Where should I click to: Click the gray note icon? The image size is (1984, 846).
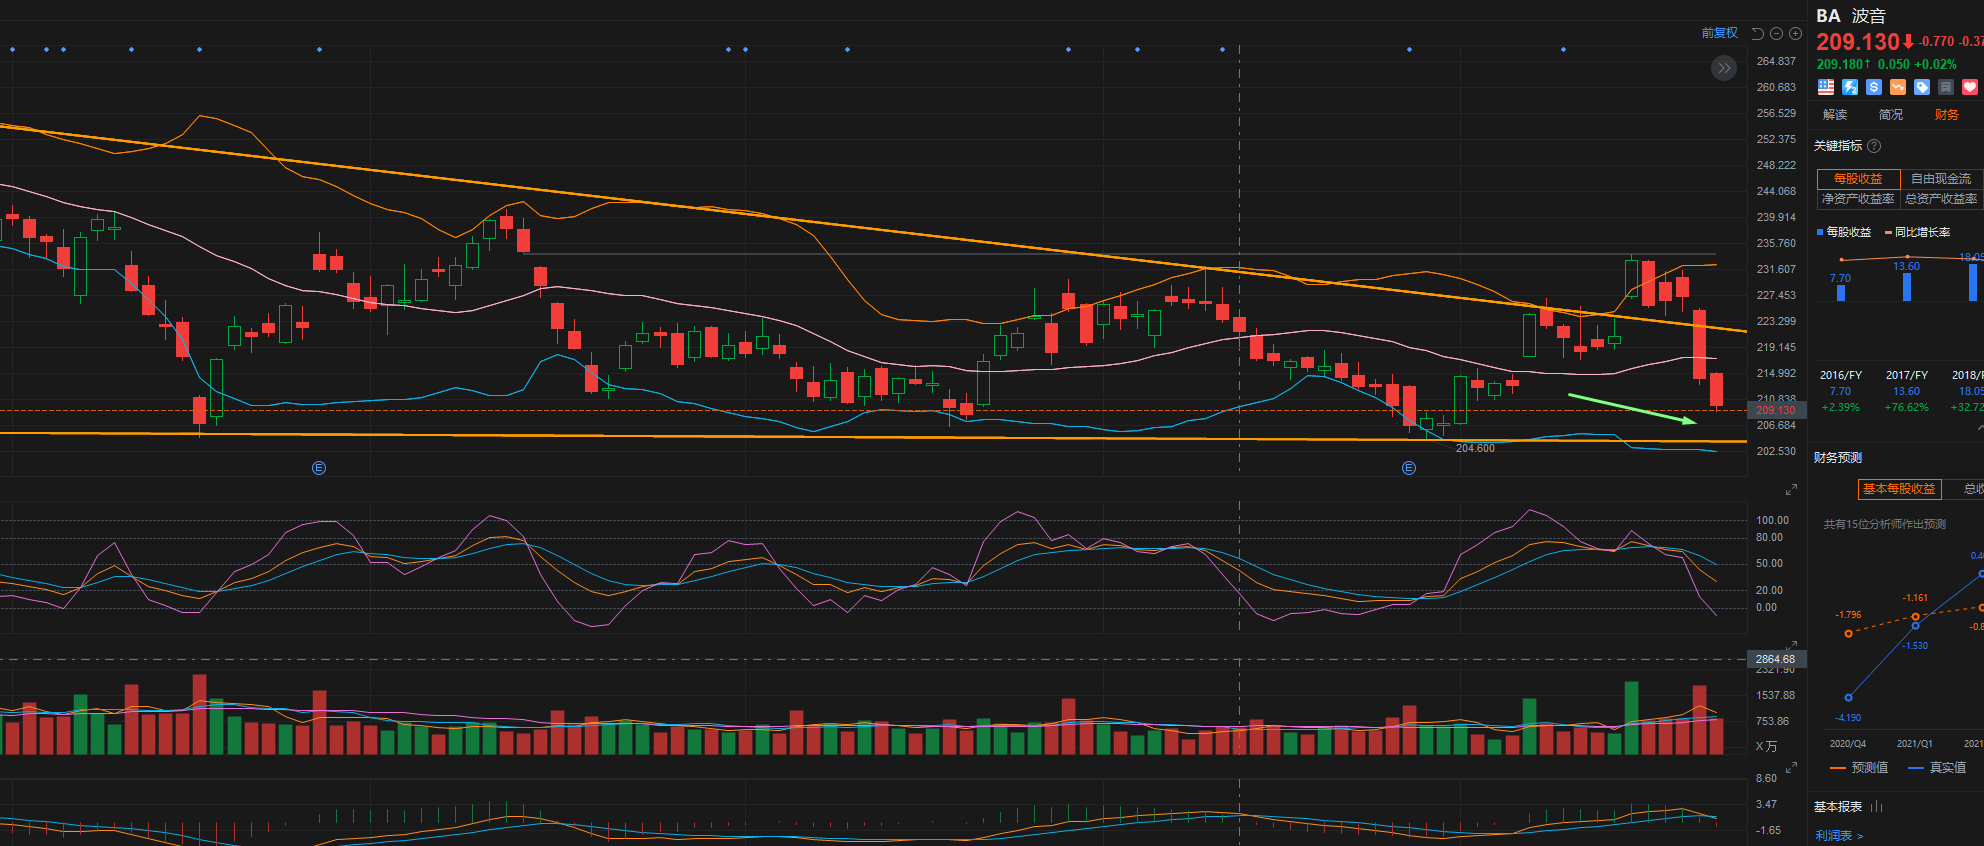tap(1946, 87)
